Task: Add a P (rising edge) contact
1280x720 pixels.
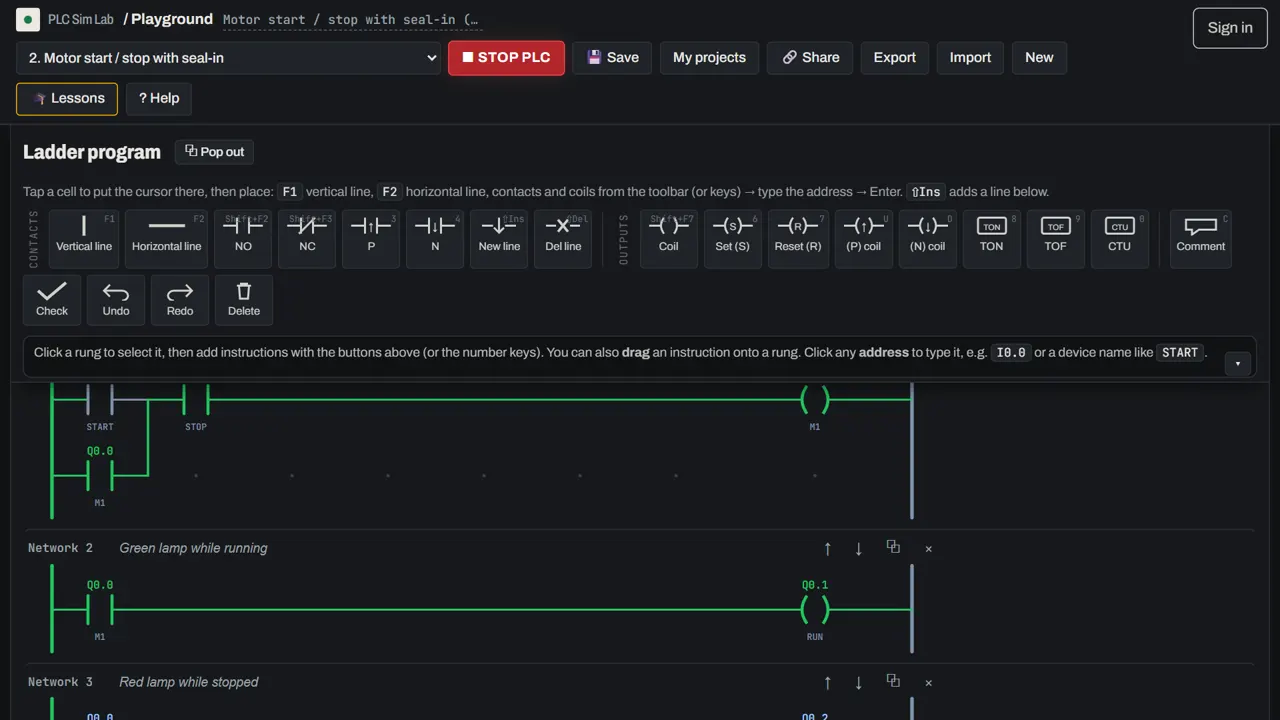Action: click(x=371, y=239)
